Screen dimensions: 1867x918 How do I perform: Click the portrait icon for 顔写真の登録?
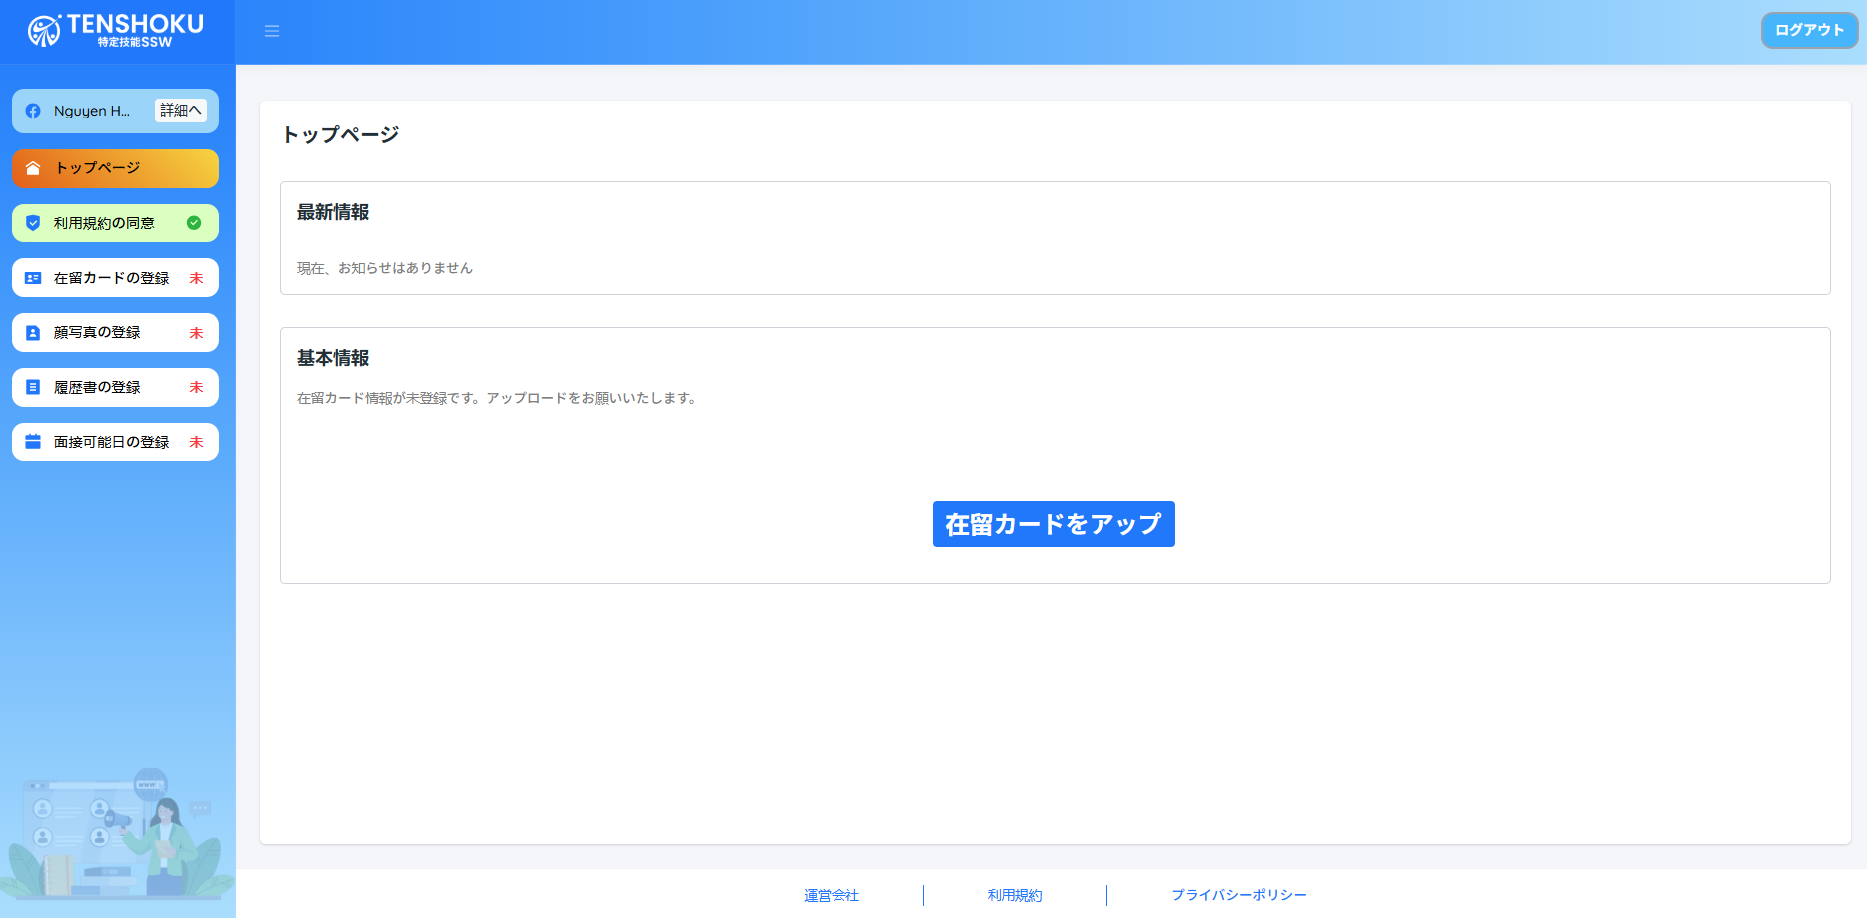[x=33, y=333]
